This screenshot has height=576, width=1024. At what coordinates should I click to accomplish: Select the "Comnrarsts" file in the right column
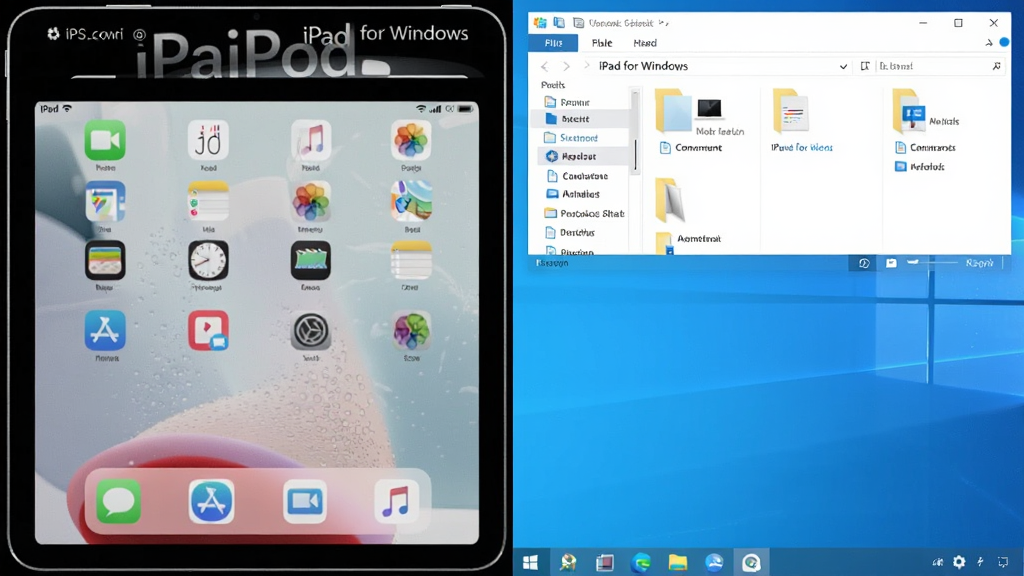pos(925,148)
